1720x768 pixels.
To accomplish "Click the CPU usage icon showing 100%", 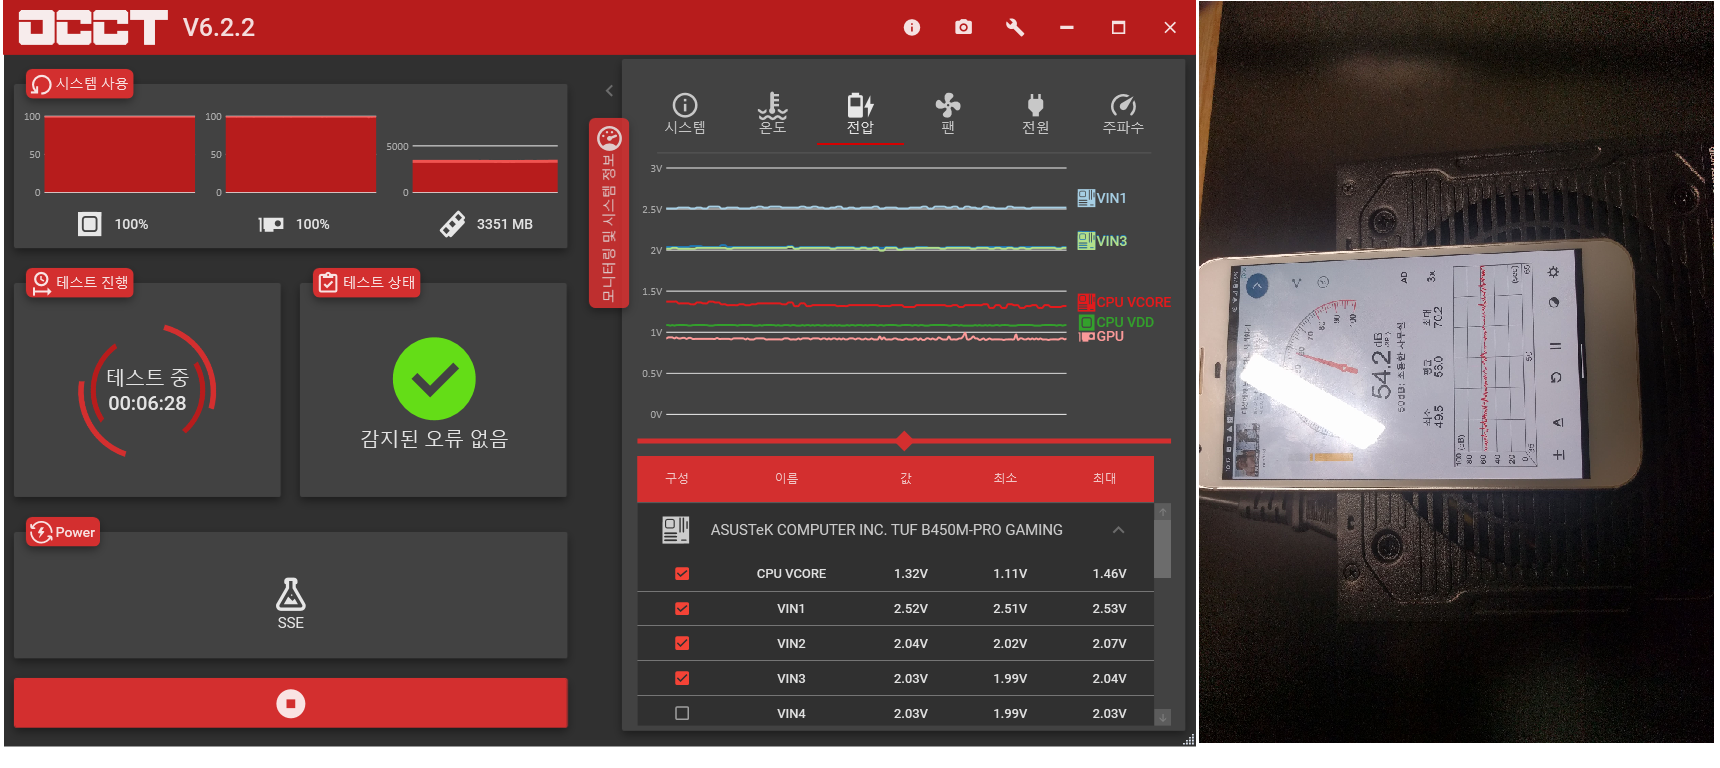I will 90,224.
